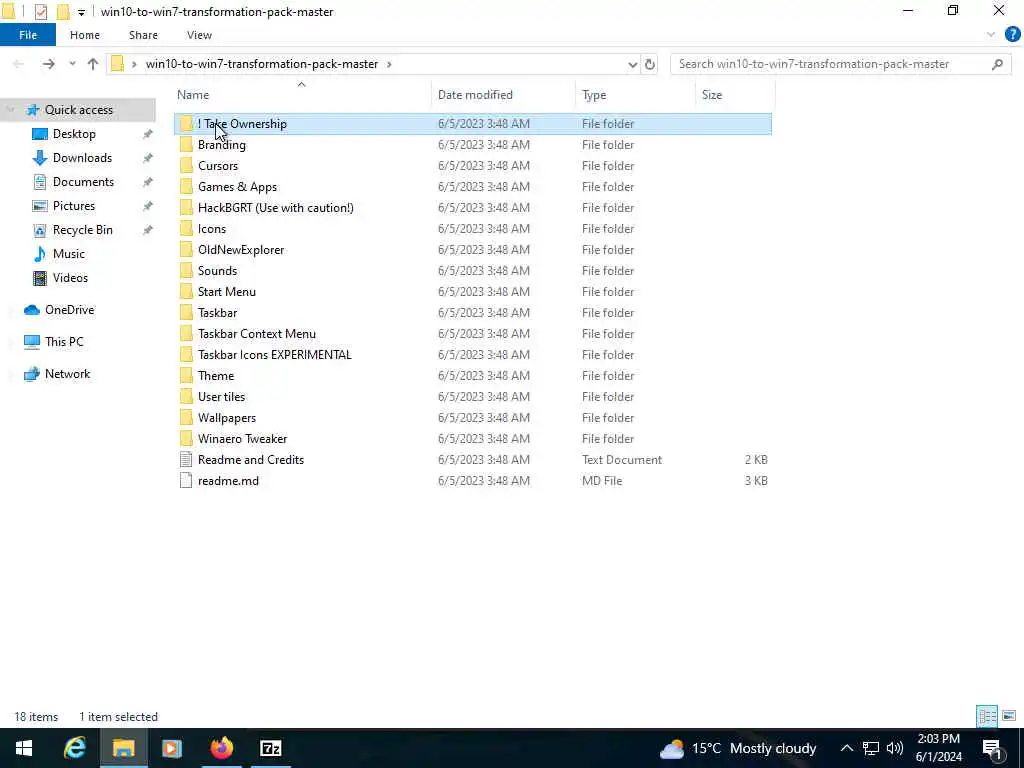Open the File ribbon tab
1024x768 pixels.
27,35
